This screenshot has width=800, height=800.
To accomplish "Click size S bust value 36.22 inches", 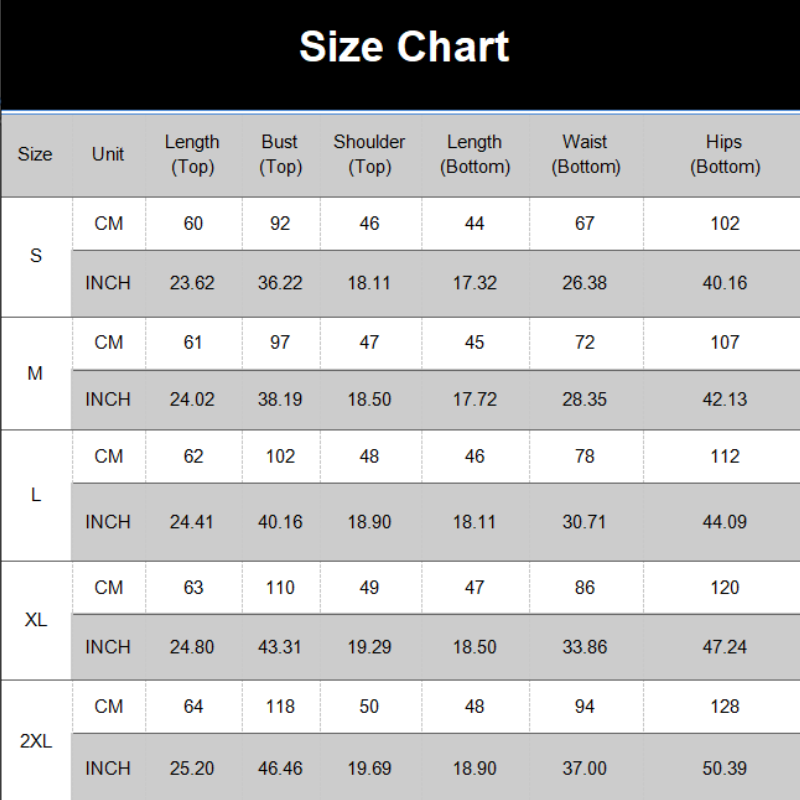I will (x=280, y=283).
